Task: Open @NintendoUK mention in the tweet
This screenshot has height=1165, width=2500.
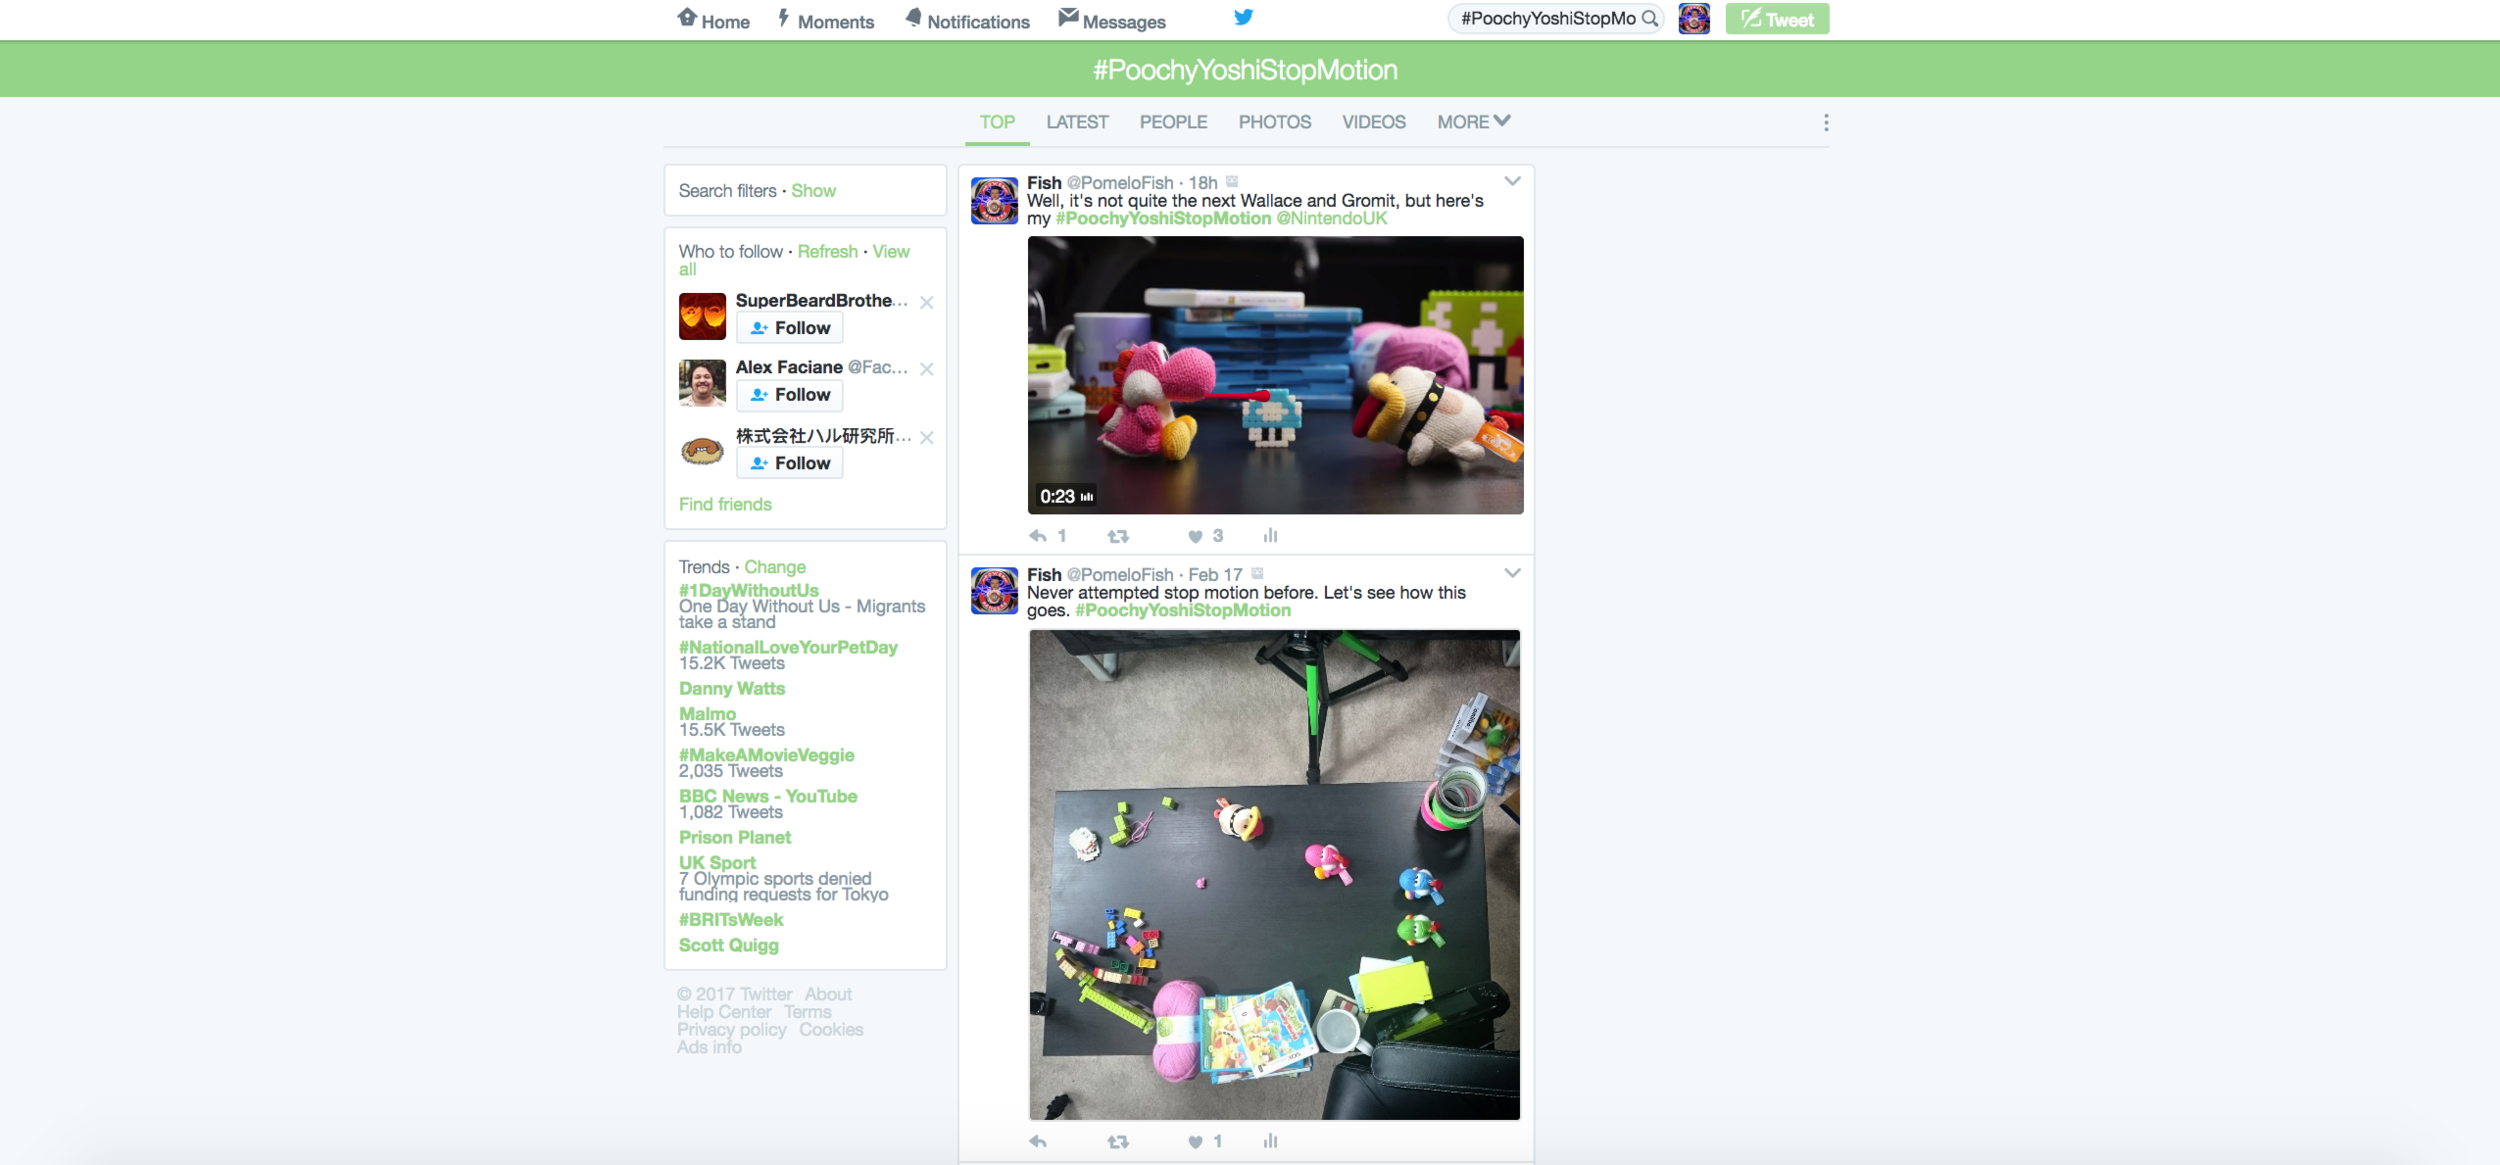Action: (1332, 219)
